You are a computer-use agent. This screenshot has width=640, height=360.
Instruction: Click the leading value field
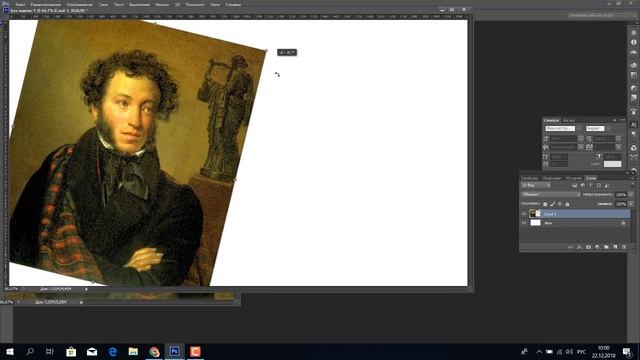(x=604, y=139)
